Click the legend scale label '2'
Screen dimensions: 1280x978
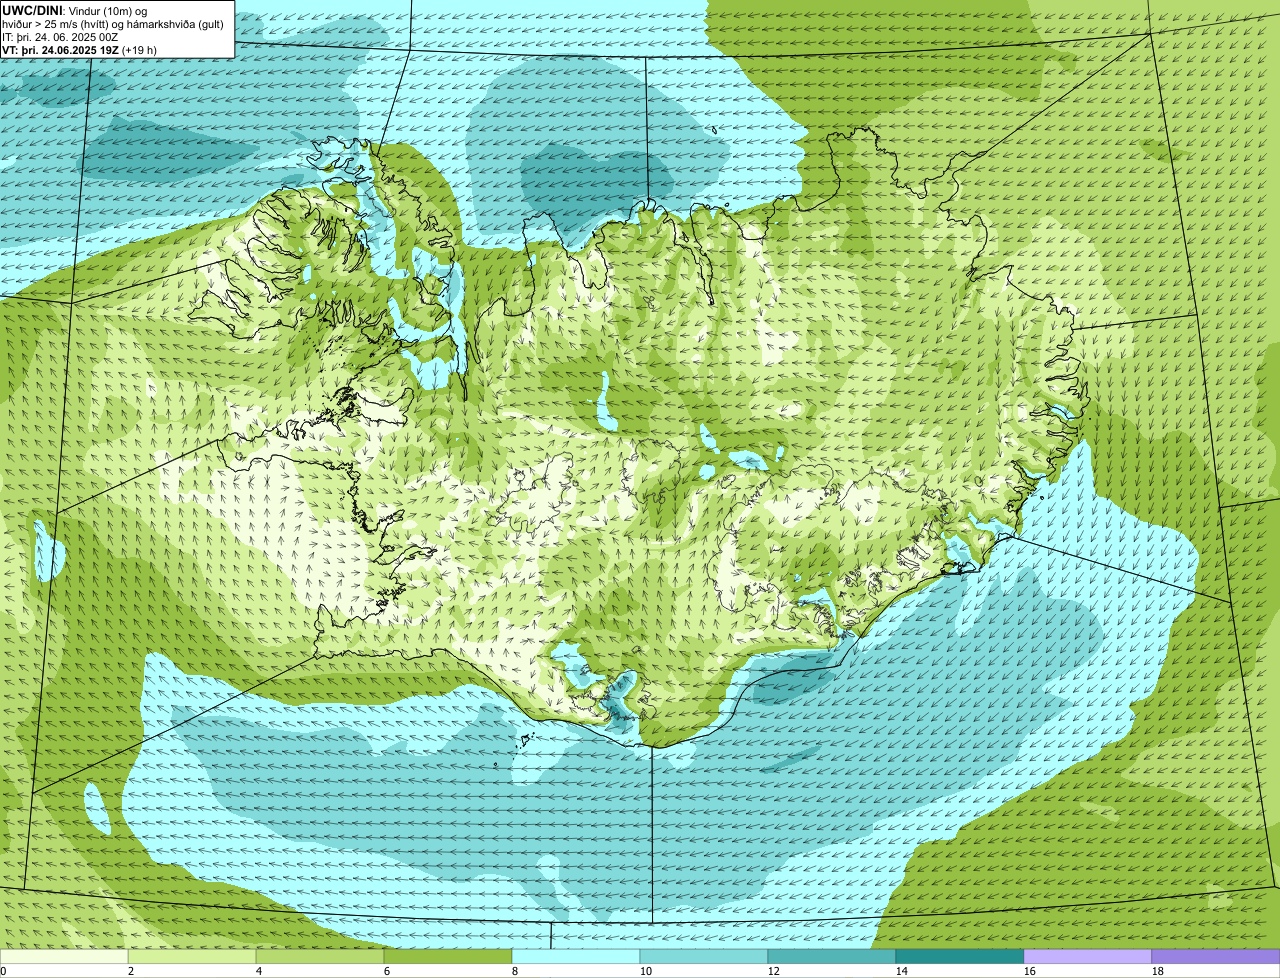[131, 971]
